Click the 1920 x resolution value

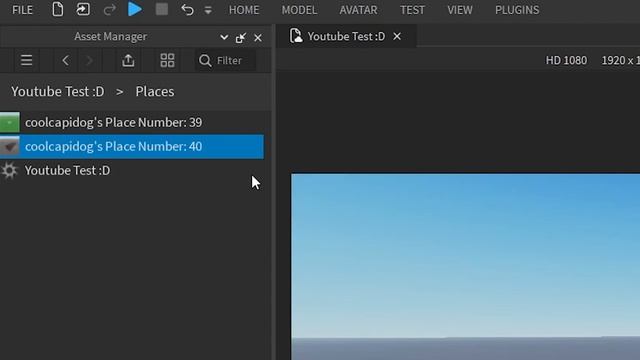point(620,60)
